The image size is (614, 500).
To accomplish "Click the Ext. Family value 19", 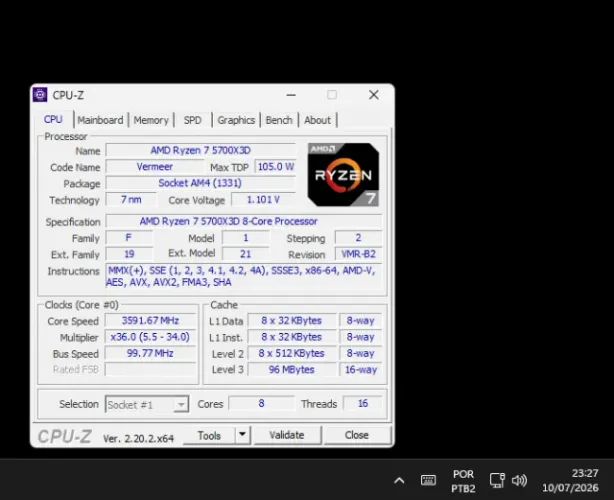I will pos(129,254).
